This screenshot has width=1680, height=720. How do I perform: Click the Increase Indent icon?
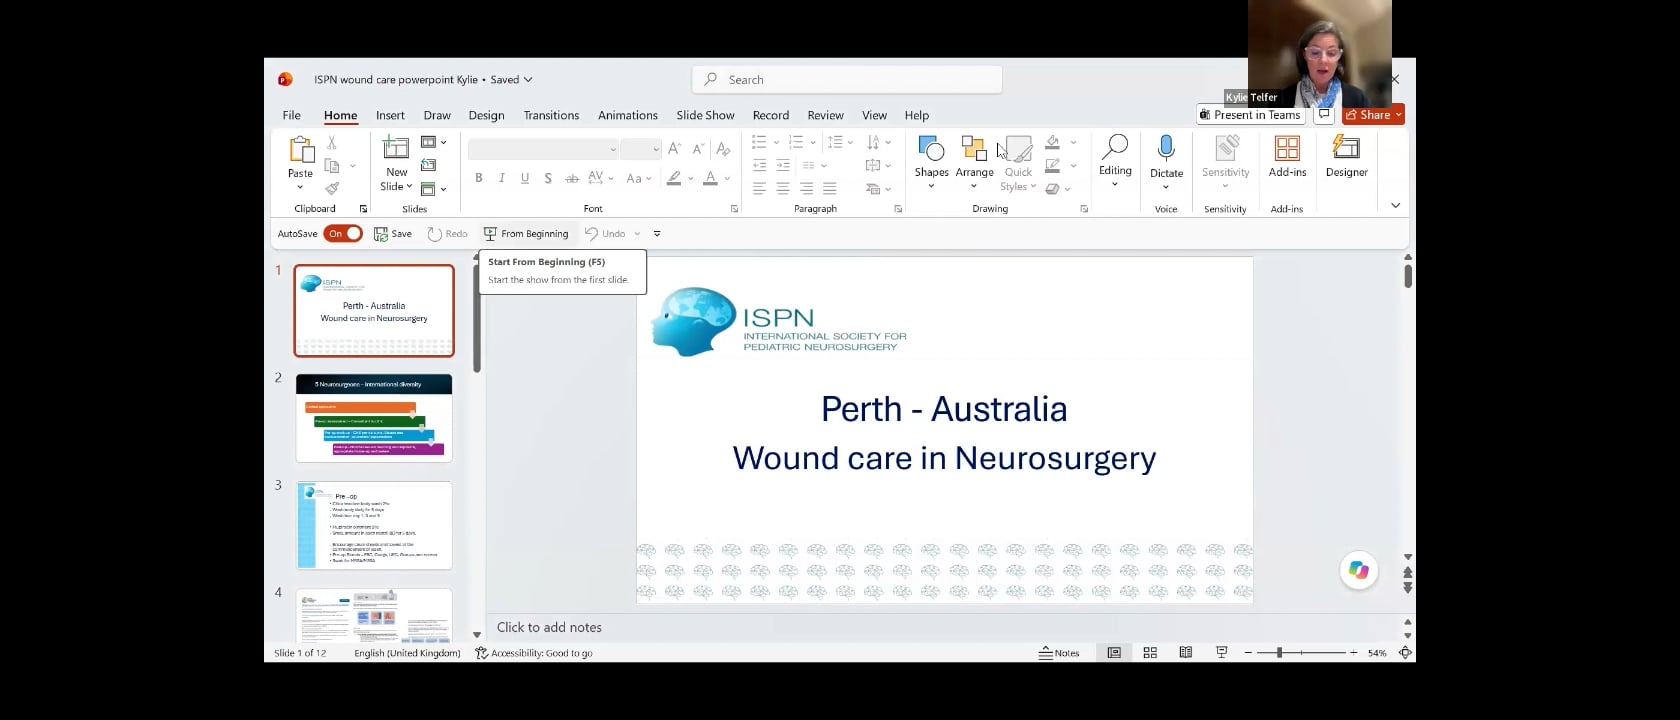coord(783,165)
